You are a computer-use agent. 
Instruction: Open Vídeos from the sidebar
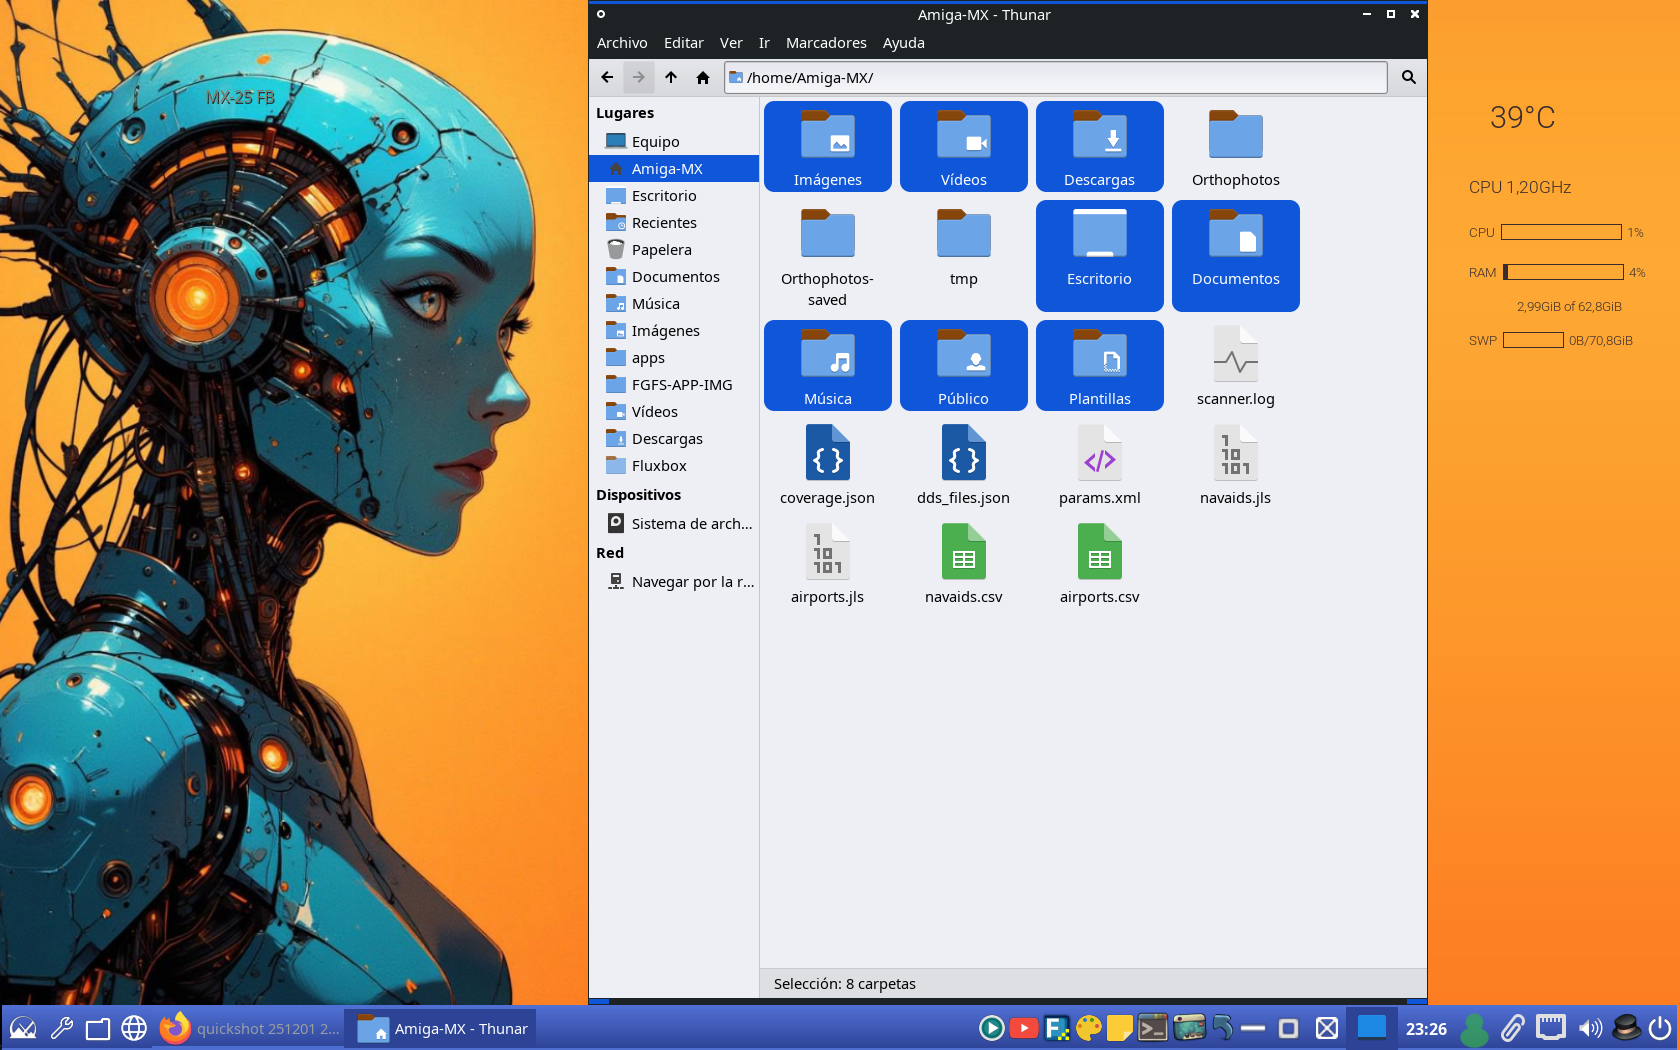pyautogui.click(x=674, y=412)
